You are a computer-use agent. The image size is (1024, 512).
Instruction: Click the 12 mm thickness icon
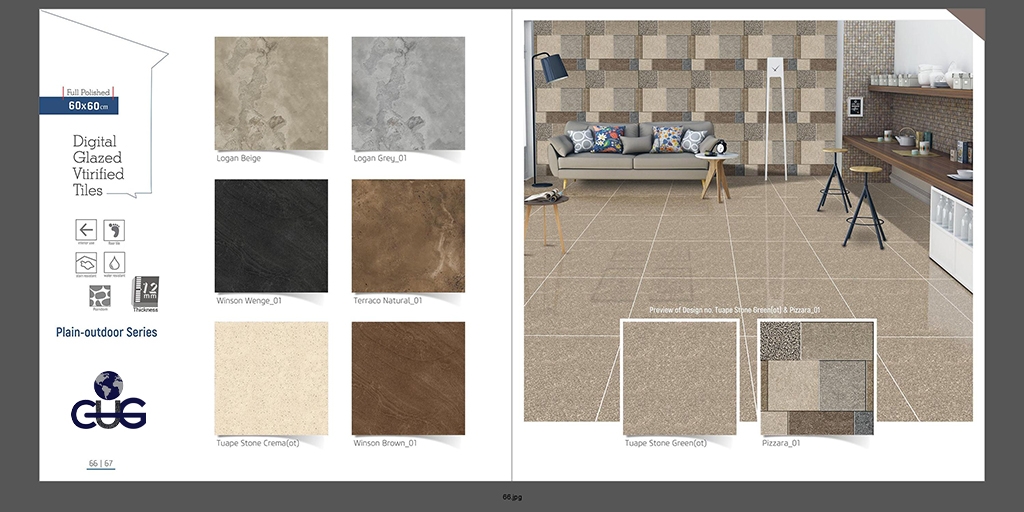click(145, 294)
